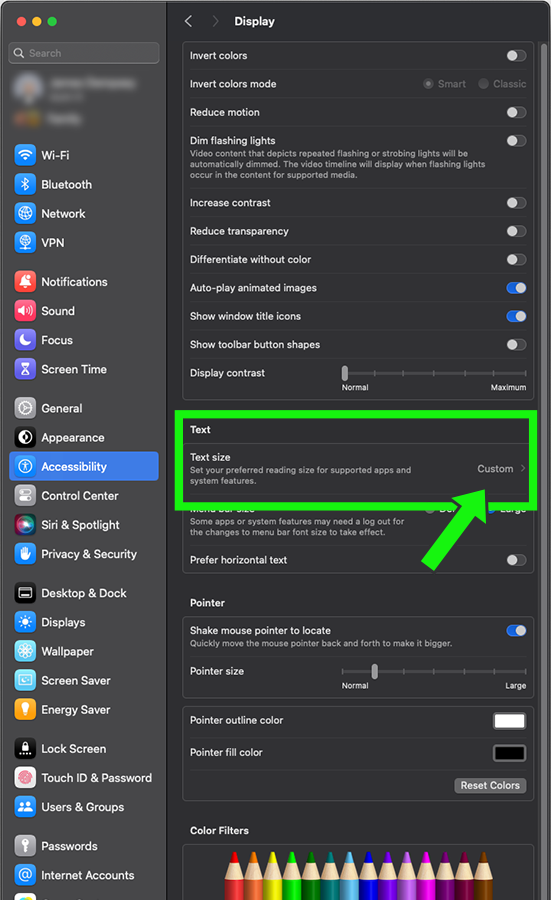Screen dimensions: 551x900
Task: Open Accessibility in the sidebar
Action: (x=84, y=466)
